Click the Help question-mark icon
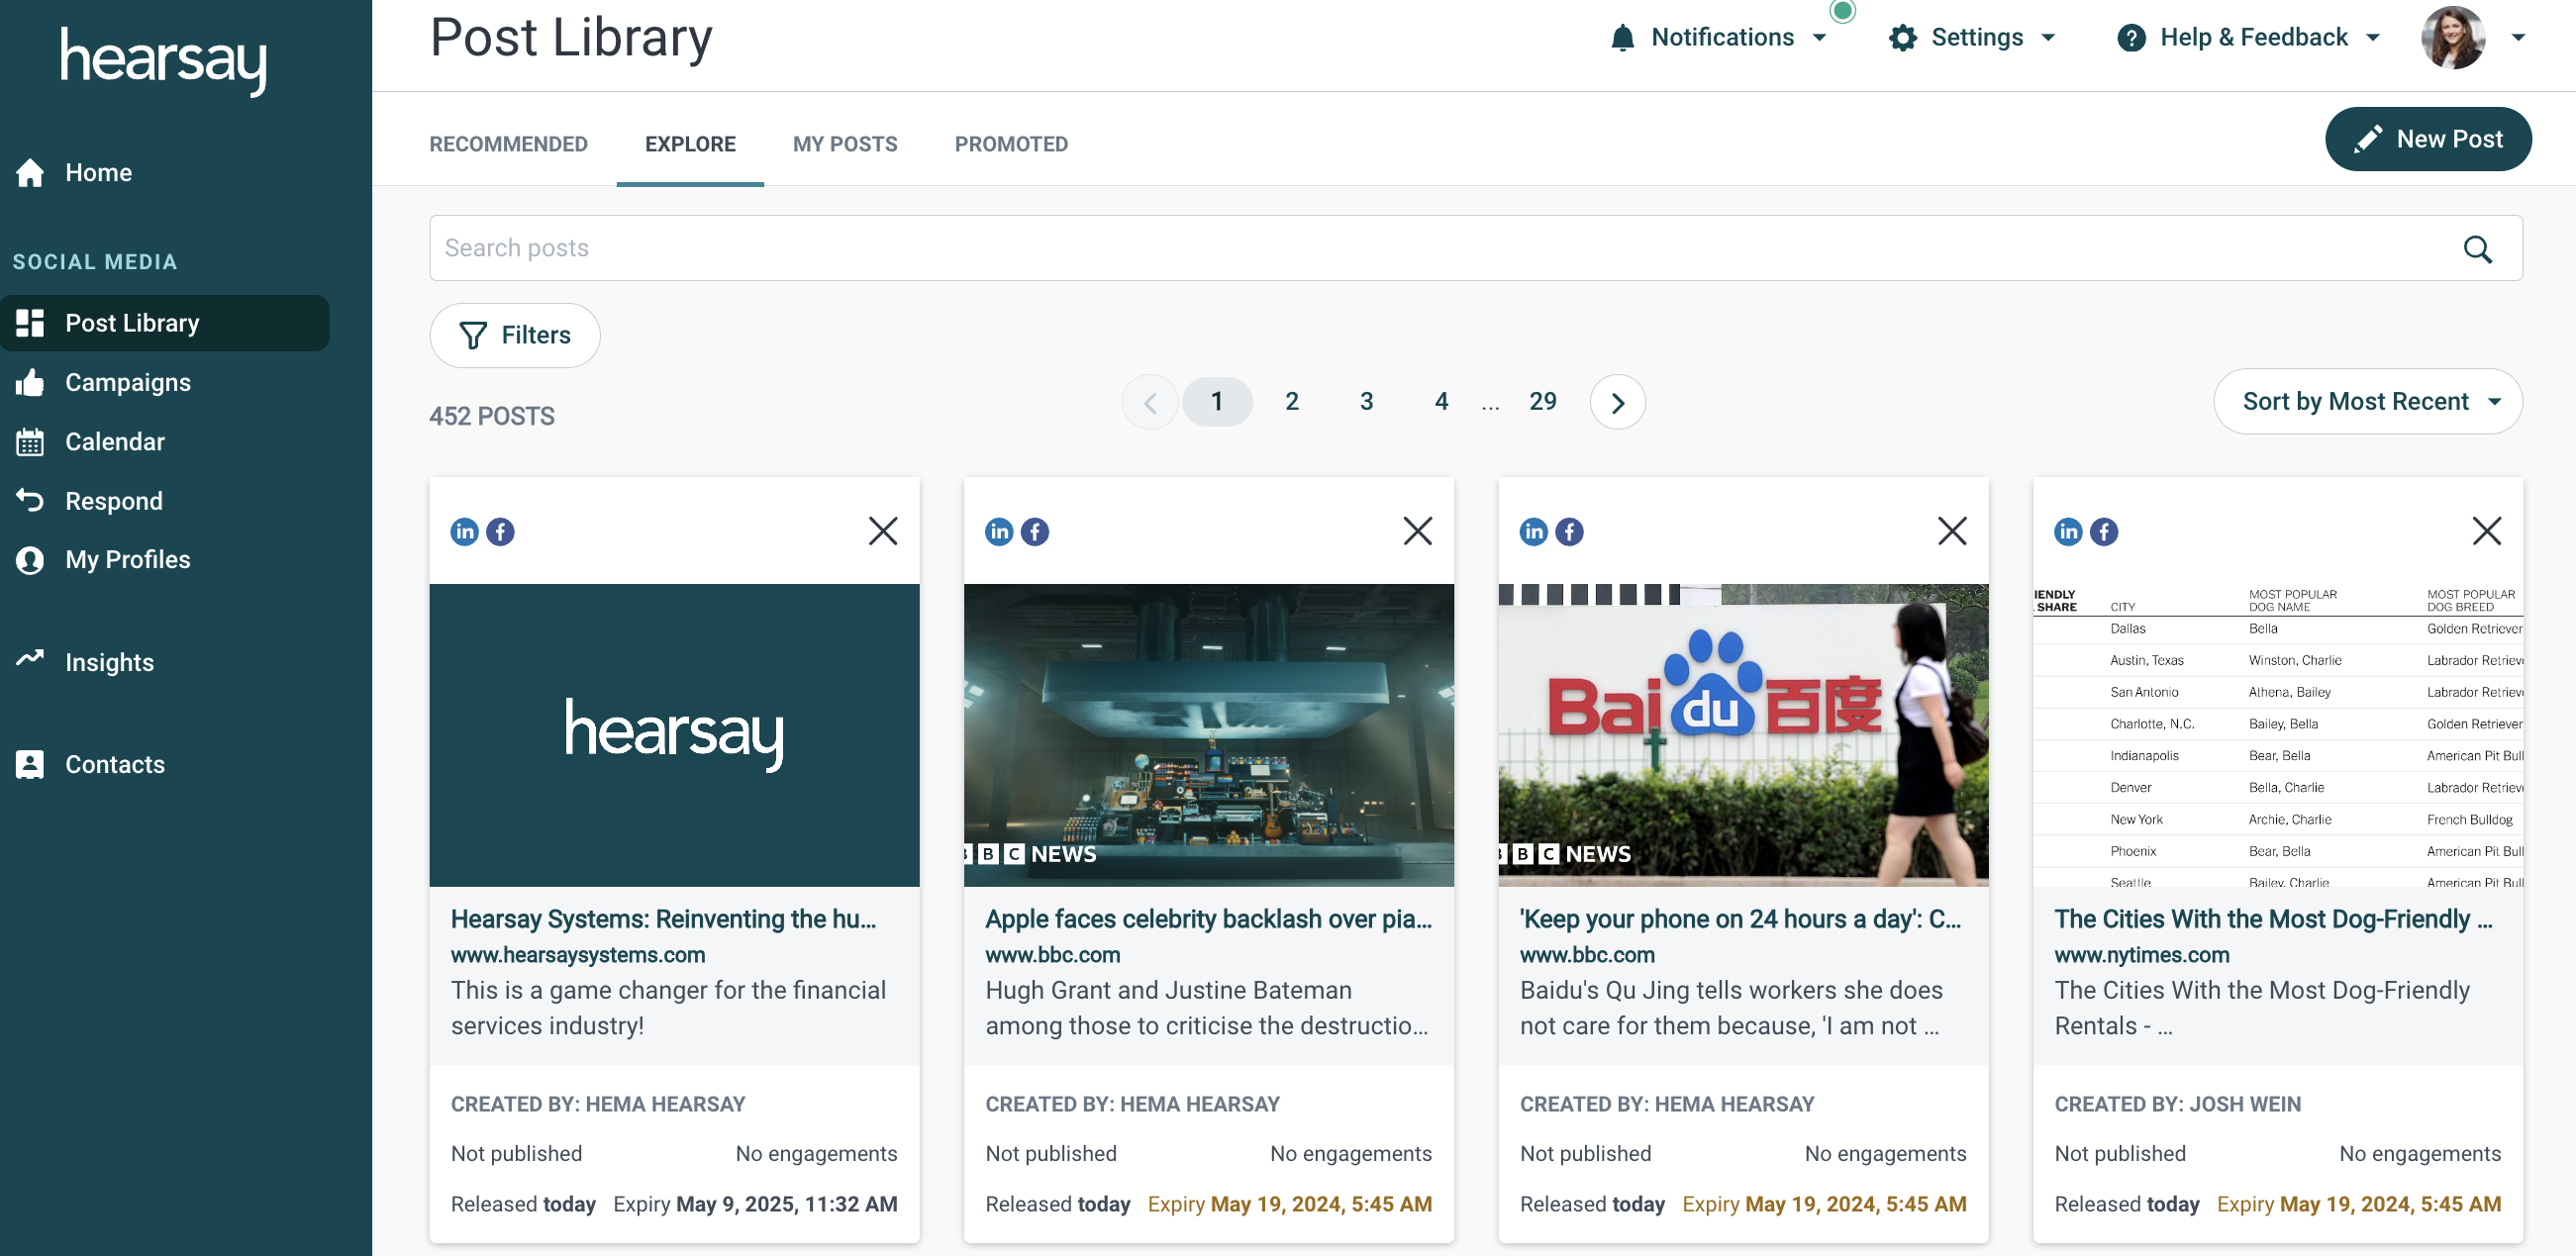Viewport: 2576px width, 1256px height. [2131, 38]
